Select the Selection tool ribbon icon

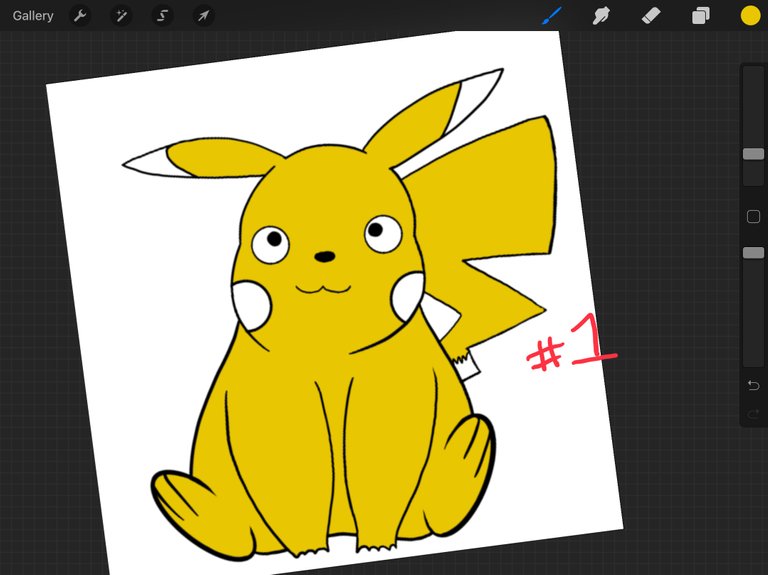tap(162, 16)
